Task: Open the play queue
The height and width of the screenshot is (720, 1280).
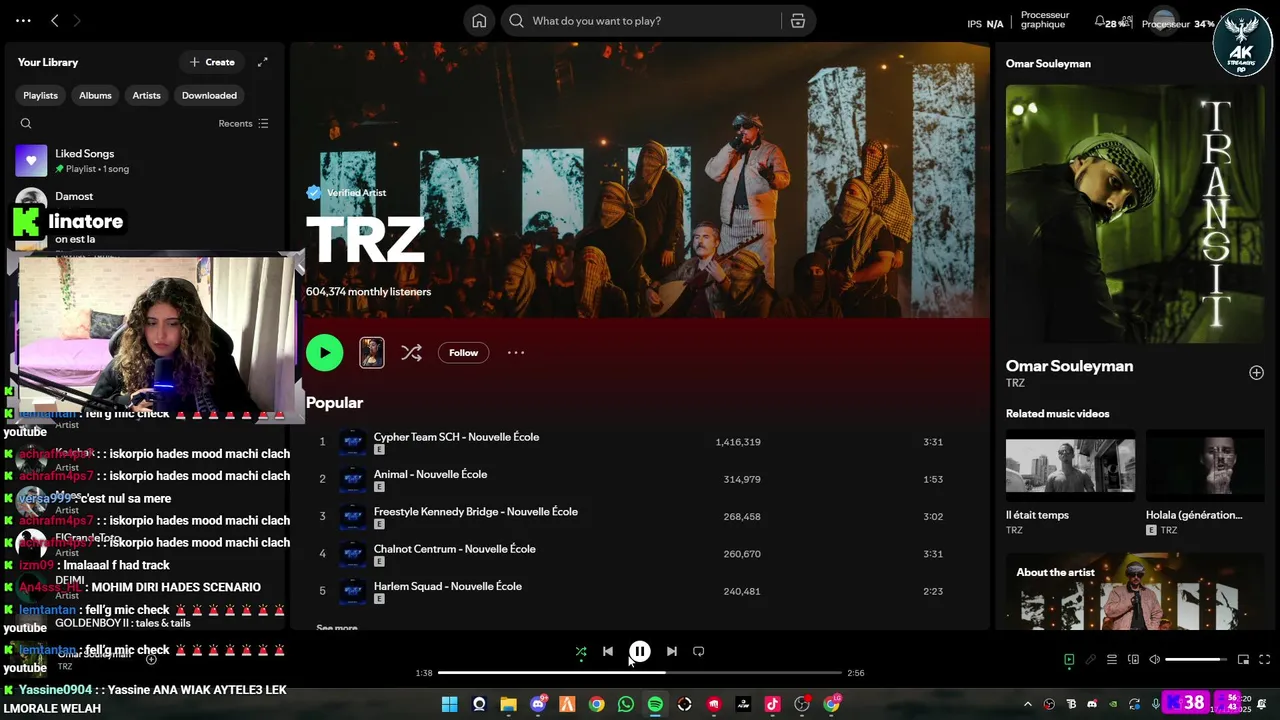Action: pyautogui.click(x=1112, y=660)
